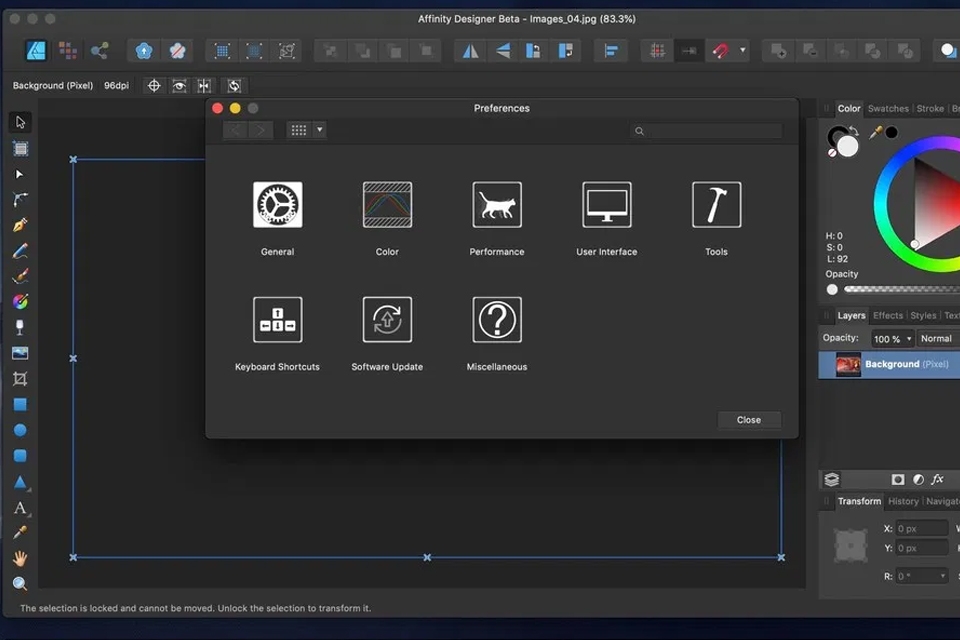
Task: Select the Pen tool in left toolbar
Action: (20, 225)
